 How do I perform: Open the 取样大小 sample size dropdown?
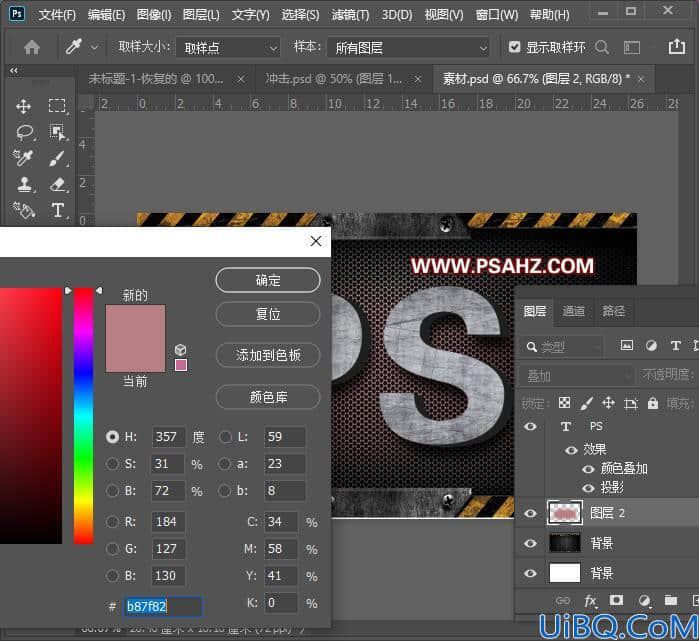[228, 47]
